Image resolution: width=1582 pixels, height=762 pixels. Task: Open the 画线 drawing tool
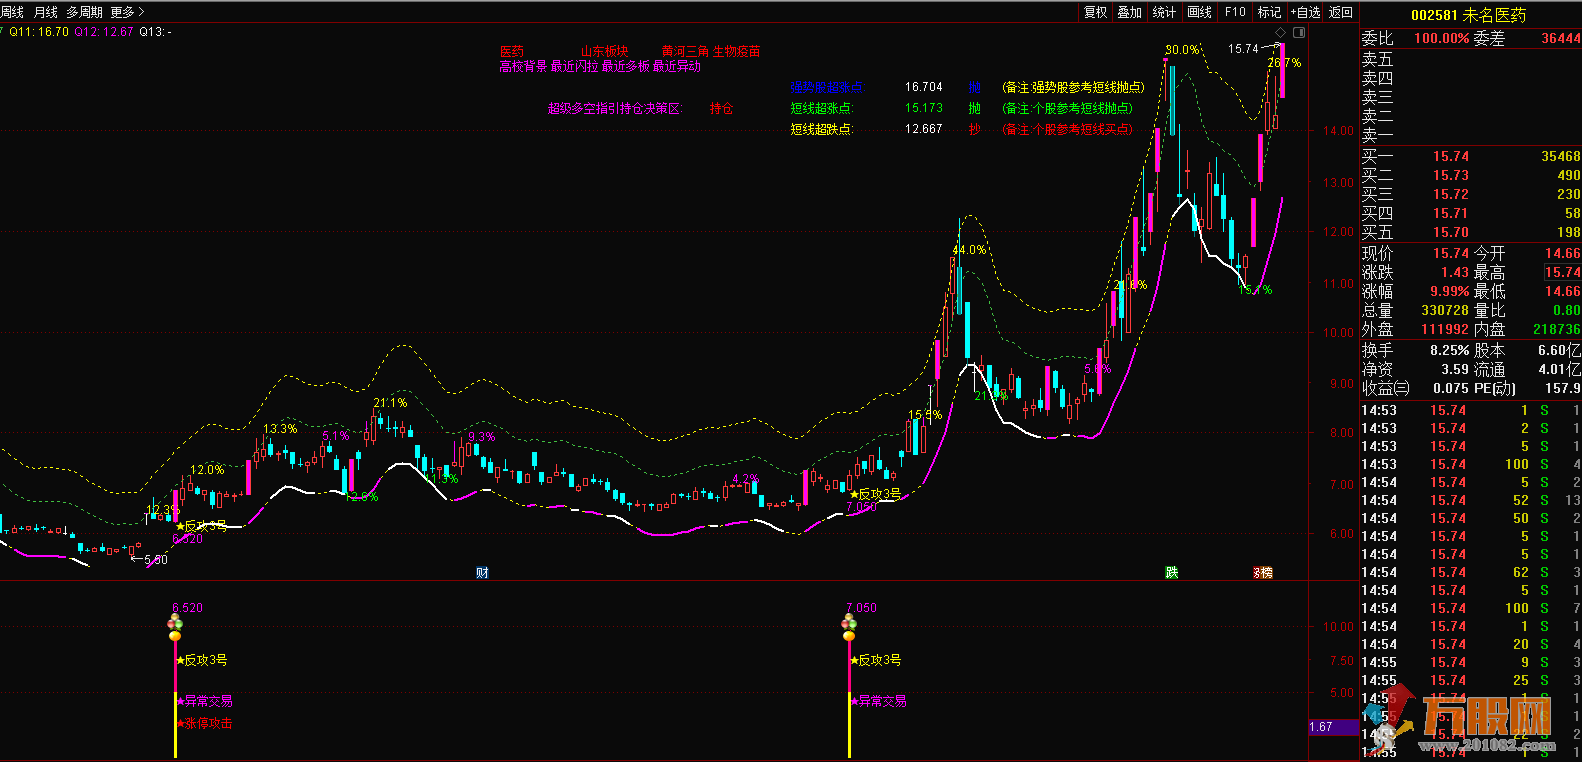(x=1199, y=12)
